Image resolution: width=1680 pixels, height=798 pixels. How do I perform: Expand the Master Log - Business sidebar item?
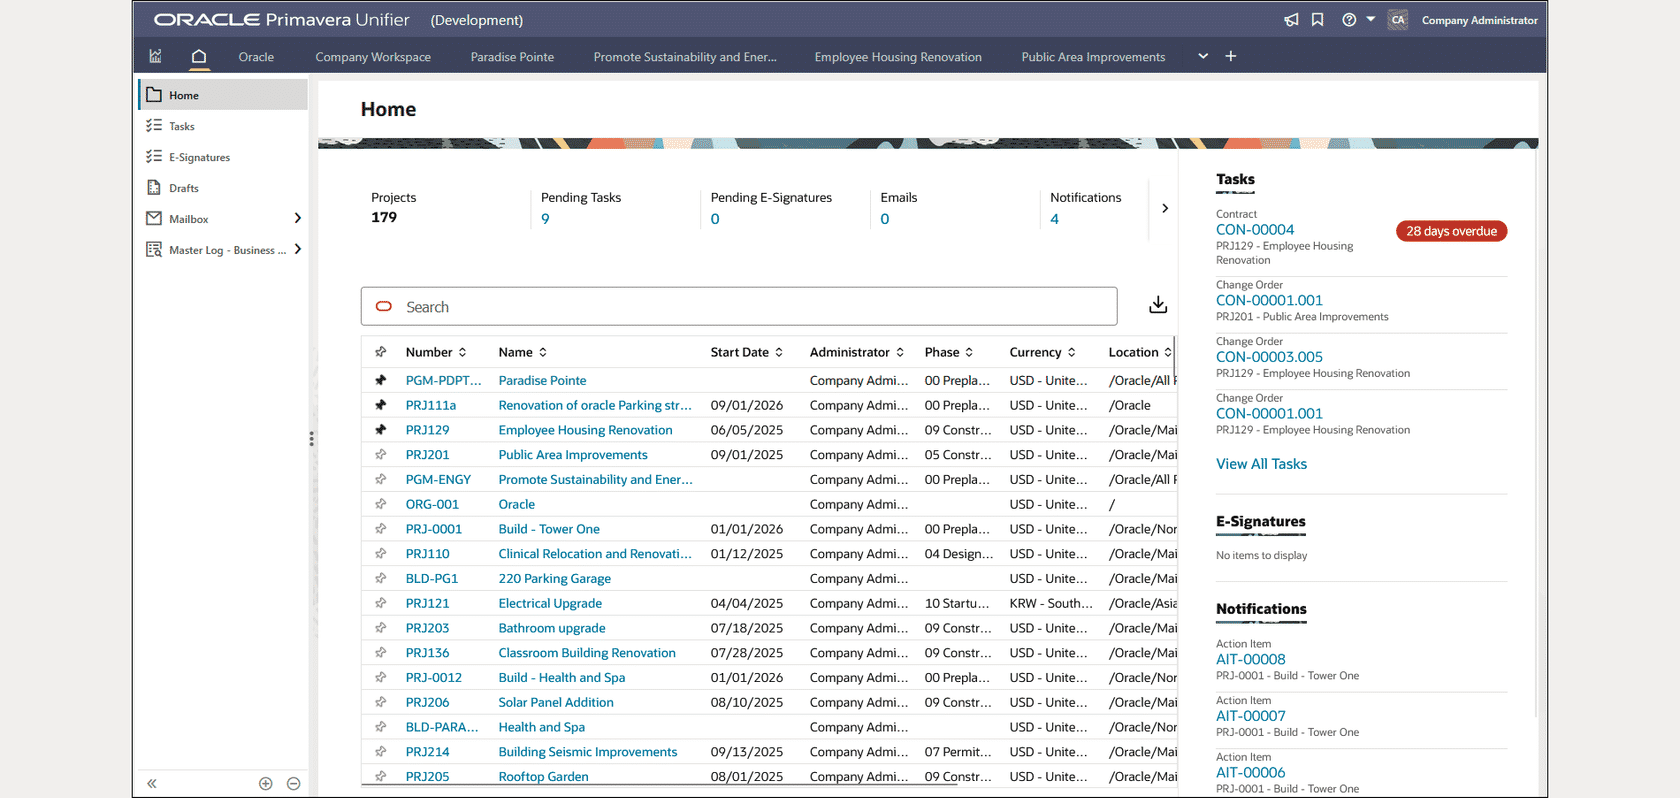(x=297, y=249)
